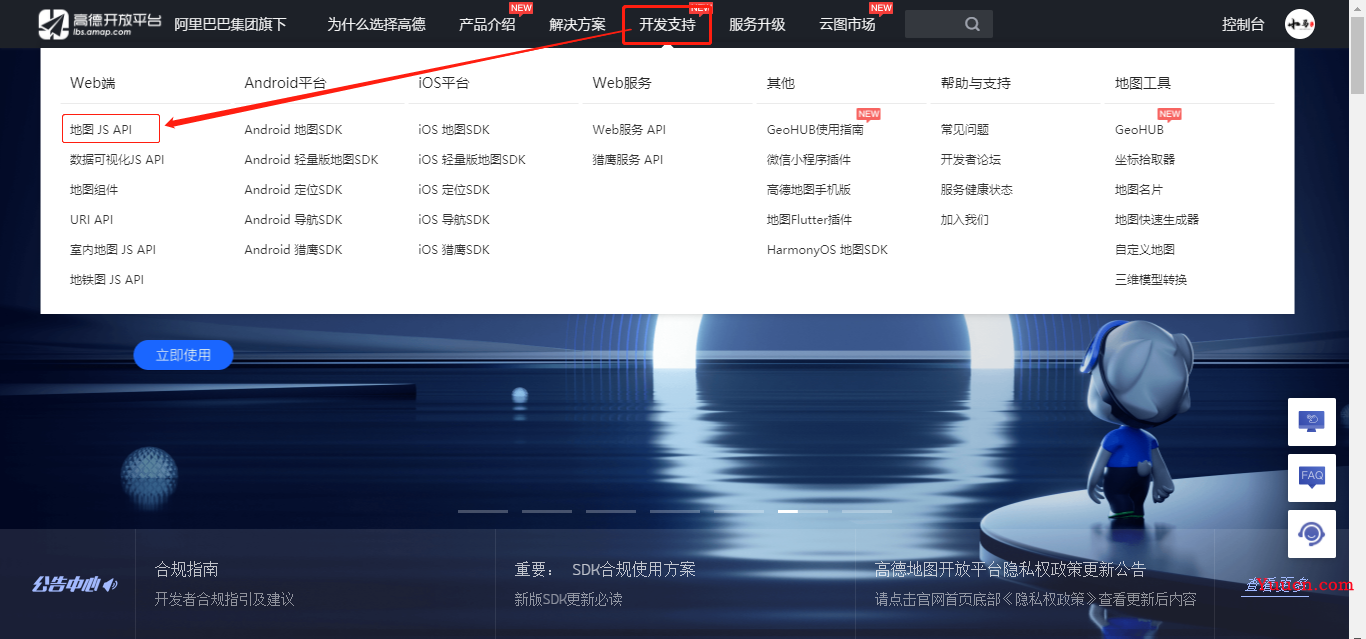Open 地图名片 tool

point(1139,190)
